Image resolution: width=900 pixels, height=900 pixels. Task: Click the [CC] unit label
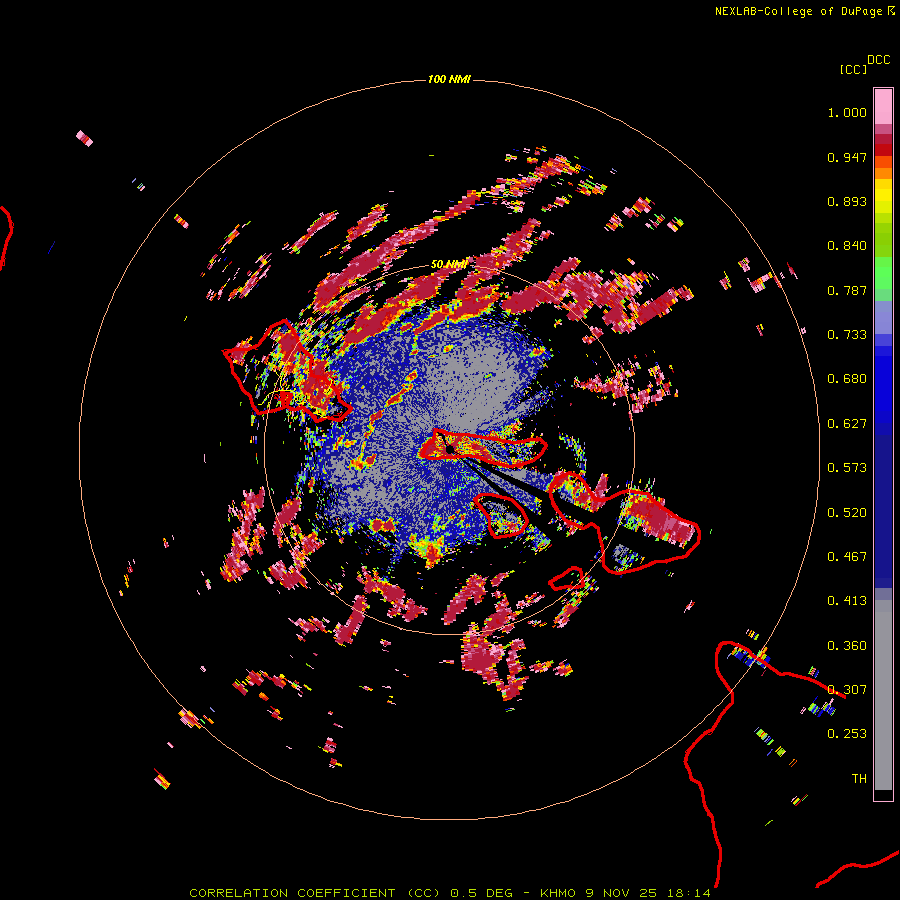point(853,69)
